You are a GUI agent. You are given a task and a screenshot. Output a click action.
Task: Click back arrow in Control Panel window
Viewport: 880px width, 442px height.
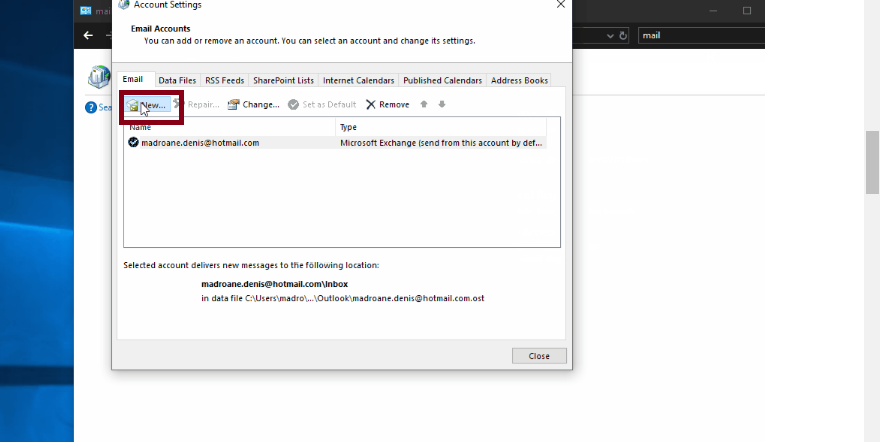coord(88,35)
